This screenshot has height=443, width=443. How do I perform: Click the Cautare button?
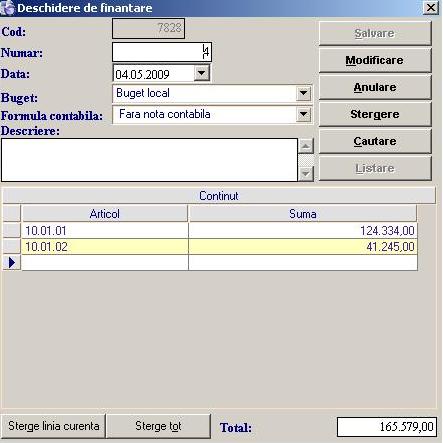375,141
